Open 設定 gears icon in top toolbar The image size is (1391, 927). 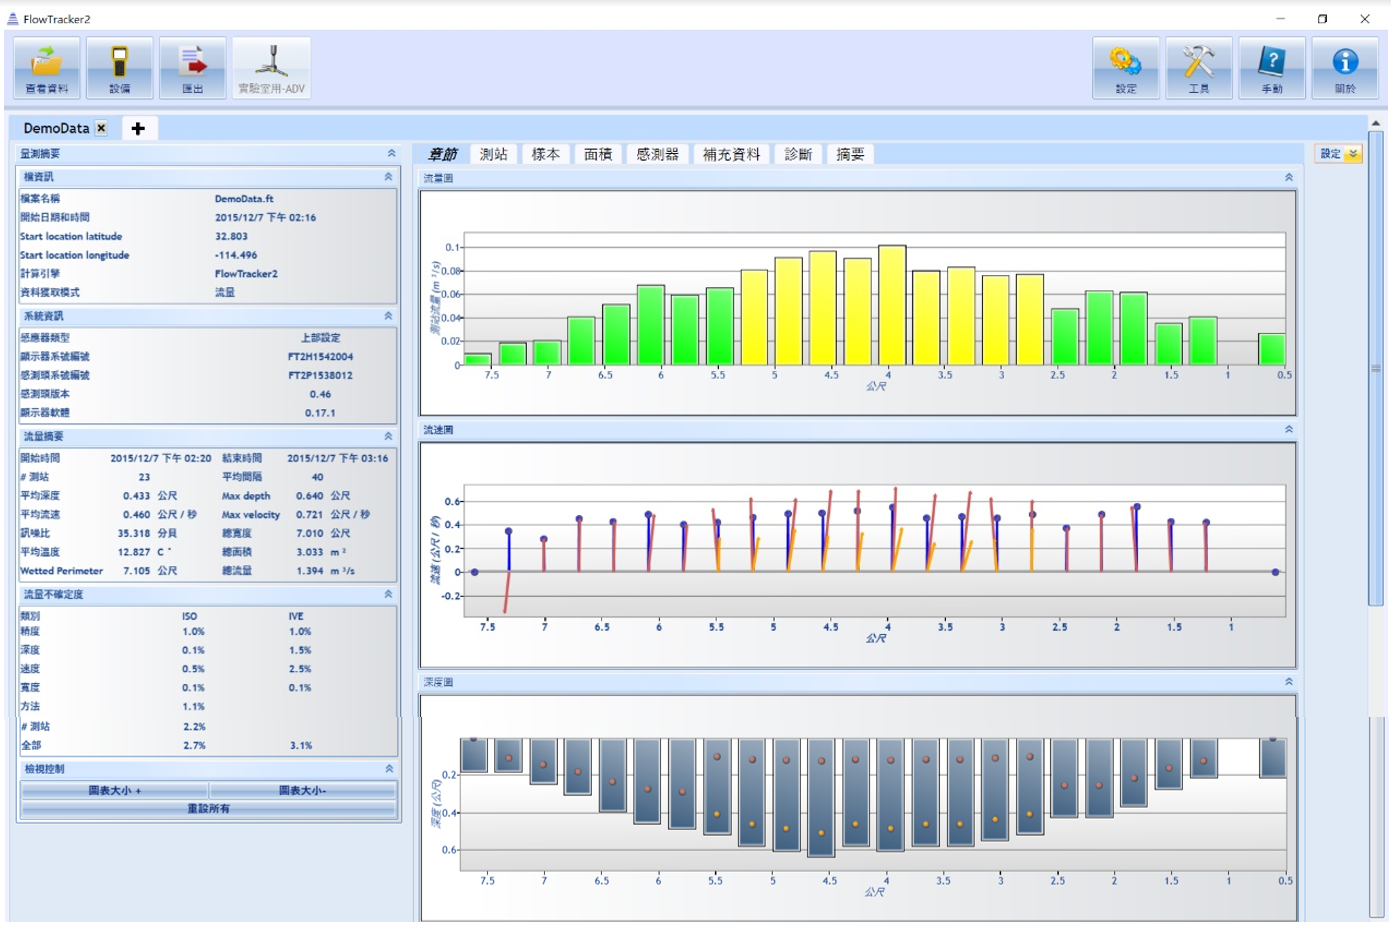pos(1125,68)
